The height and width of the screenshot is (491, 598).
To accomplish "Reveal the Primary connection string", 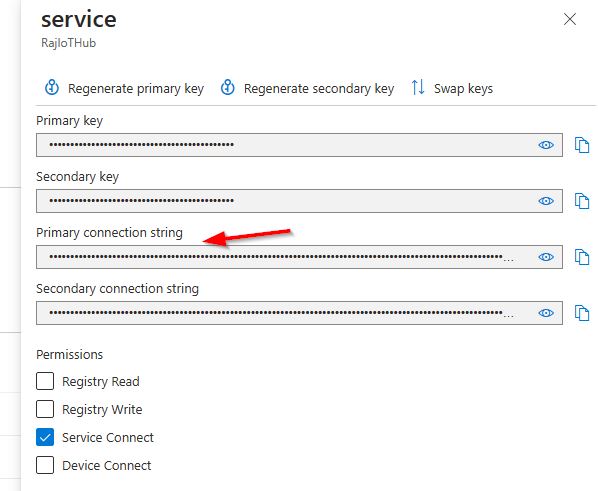I will 546,257.
